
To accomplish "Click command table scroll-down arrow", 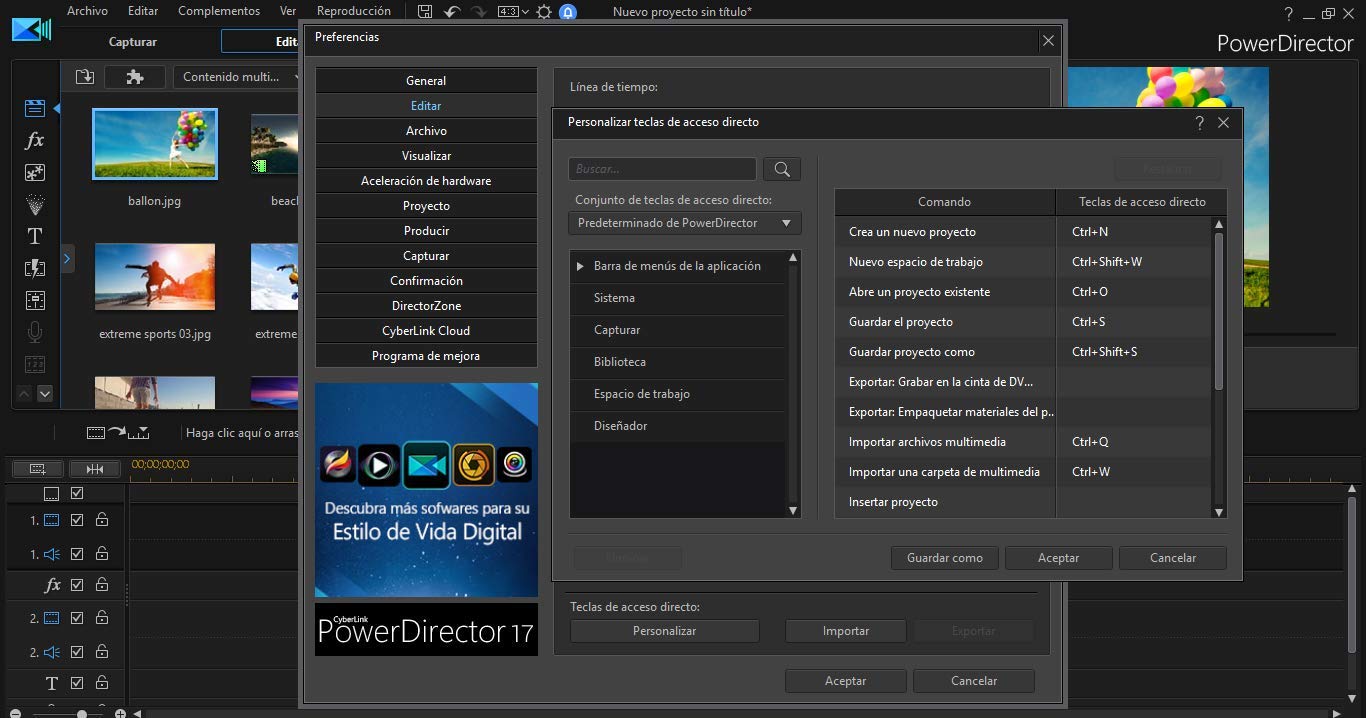I will pos(1219,512).
